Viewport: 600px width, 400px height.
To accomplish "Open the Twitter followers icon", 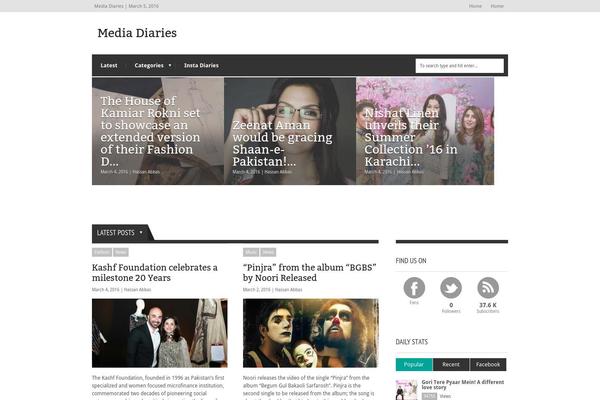I will coord(451,288).
